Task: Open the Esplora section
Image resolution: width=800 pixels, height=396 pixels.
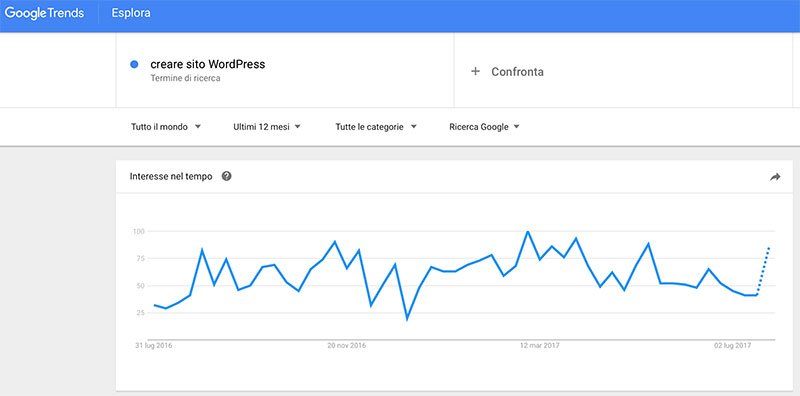Action: click(131, 13)
